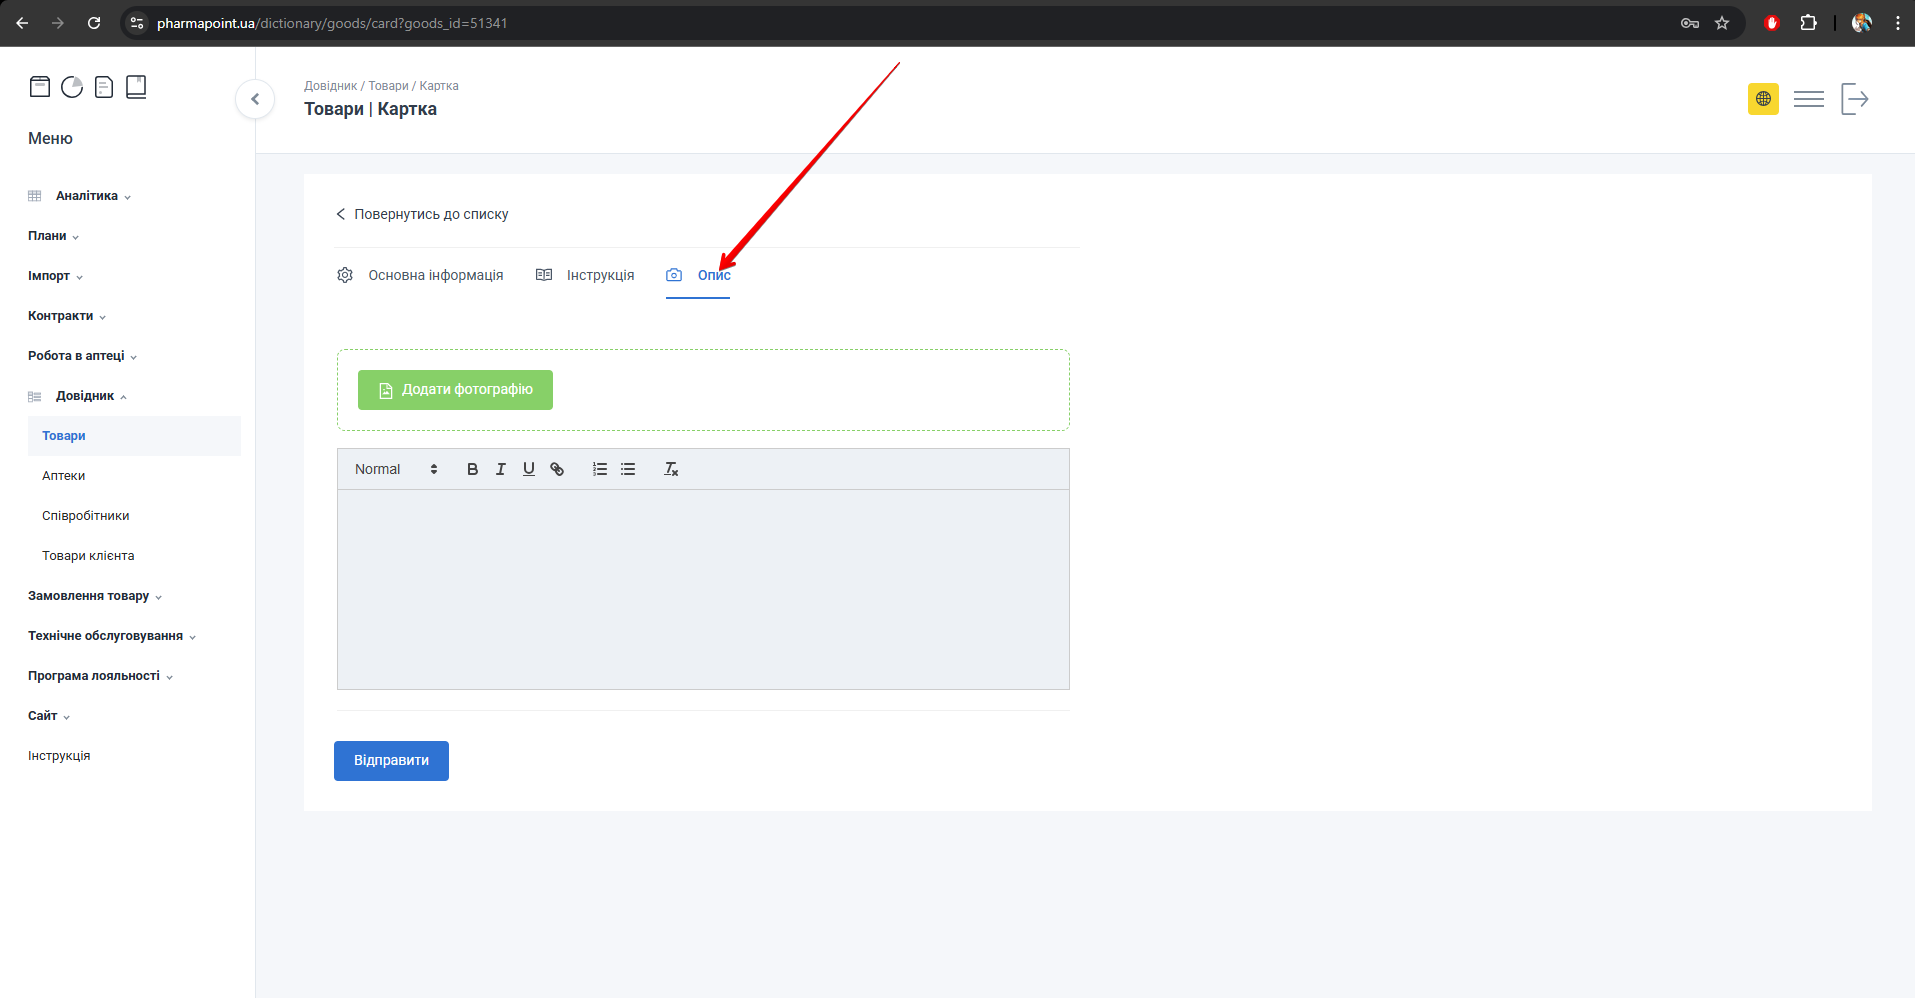Collapse the sidebar with arrow button
The image size is (1915, 998).
pos(255,99)
